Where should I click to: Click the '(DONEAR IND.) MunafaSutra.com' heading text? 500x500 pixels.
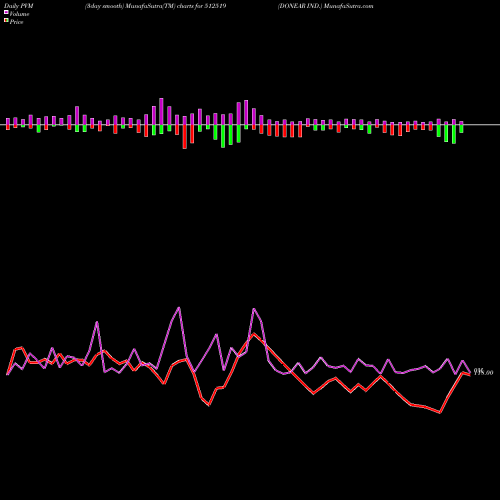click(x=325, y=6)
